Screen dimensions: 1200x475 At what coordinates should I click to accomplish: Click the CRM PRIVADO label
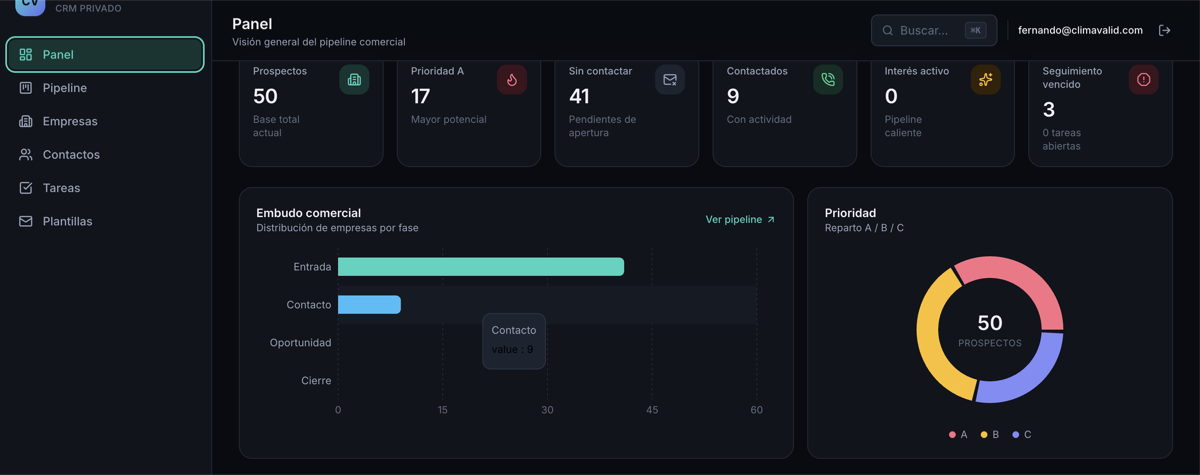coord(88,8)
